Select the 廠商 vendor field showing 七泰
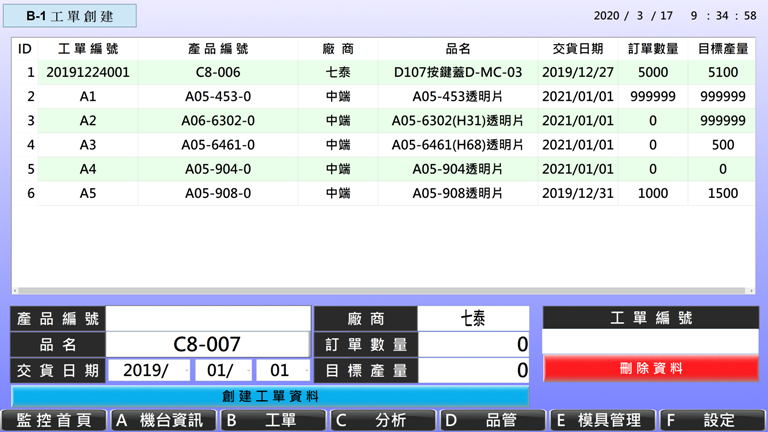Viewport: 768px width, 432px height. pyautogui.click(x=473, y=319)
